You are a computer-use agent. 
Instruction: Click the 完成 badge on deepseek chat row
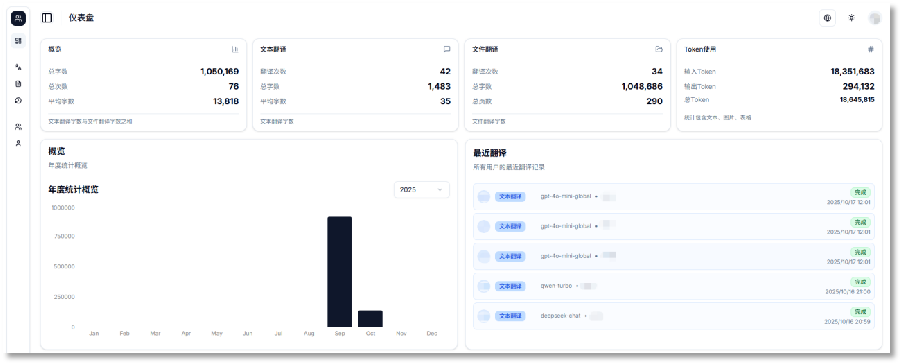[860, 311]
